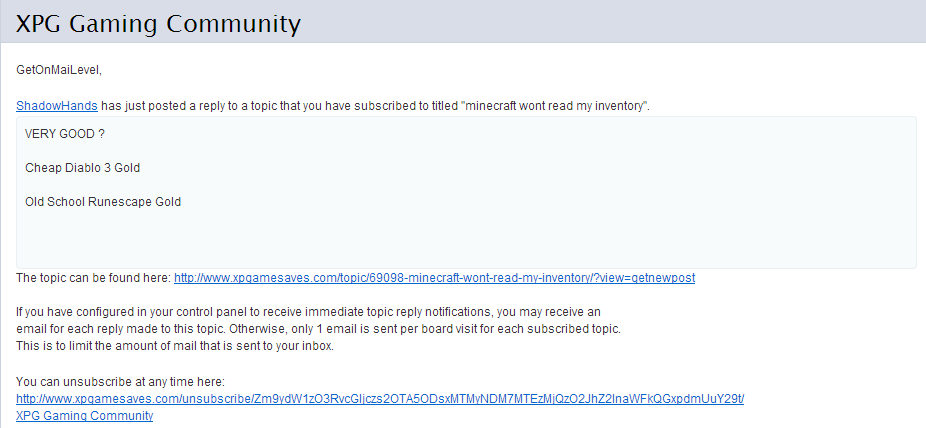Click the quoted topic title 'minecraft wont read my inventory'
The width and height of the screenshot is (926, 428).
pos(555,106)
